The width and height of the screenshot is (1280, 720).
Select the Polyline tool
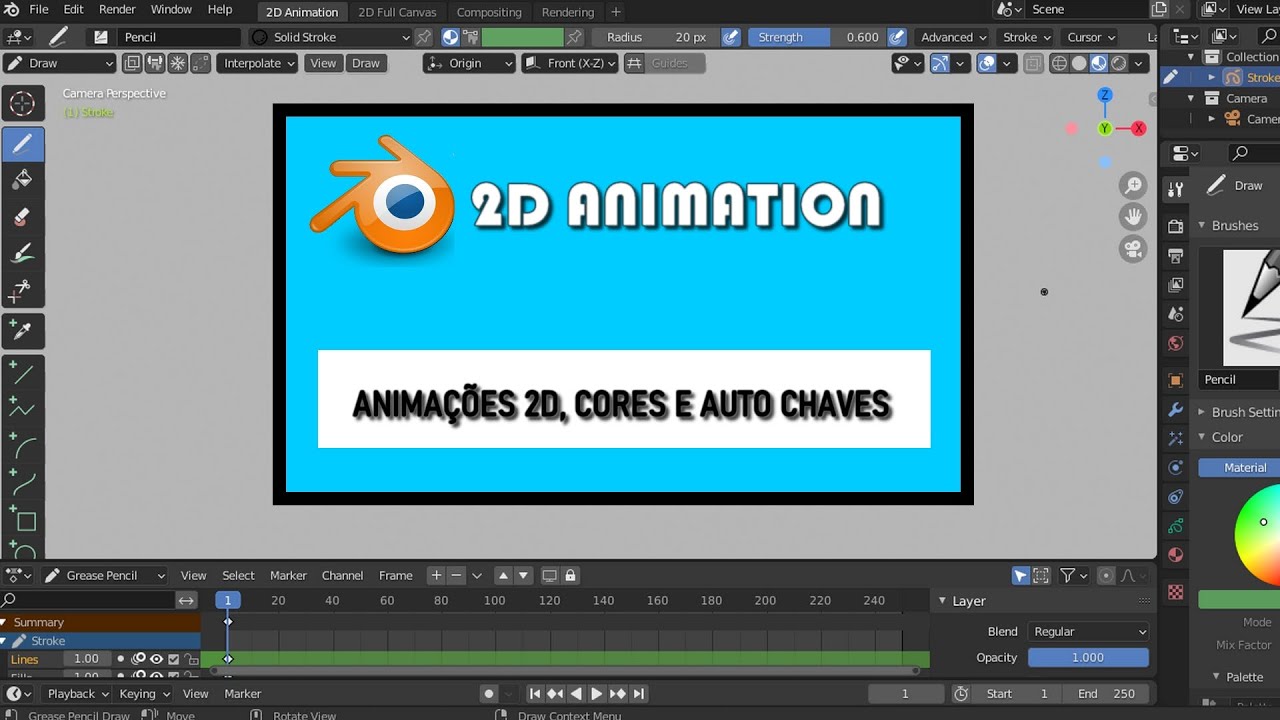pos(22,408)
